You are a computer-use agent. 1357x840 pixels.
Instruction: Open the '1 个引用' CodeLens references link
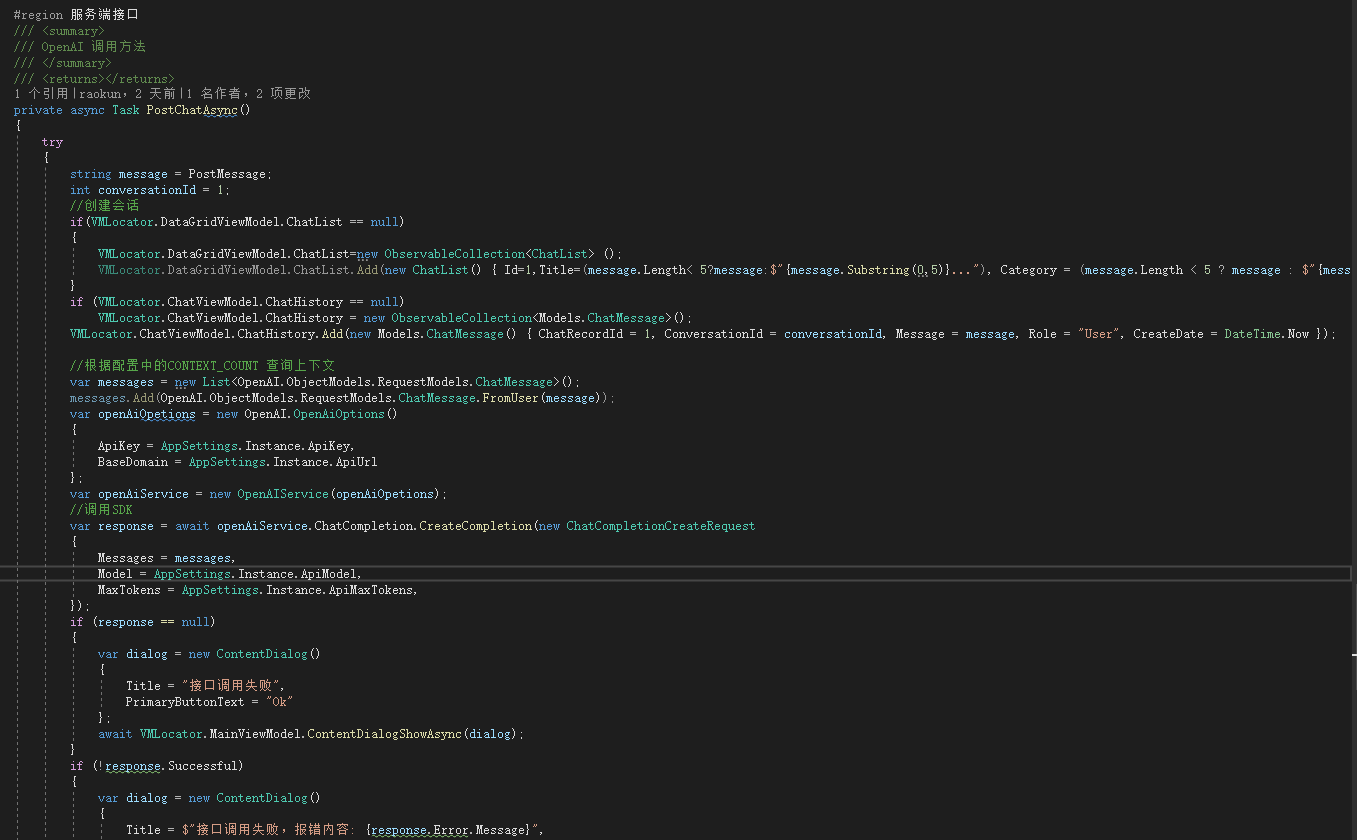[41, 94]
